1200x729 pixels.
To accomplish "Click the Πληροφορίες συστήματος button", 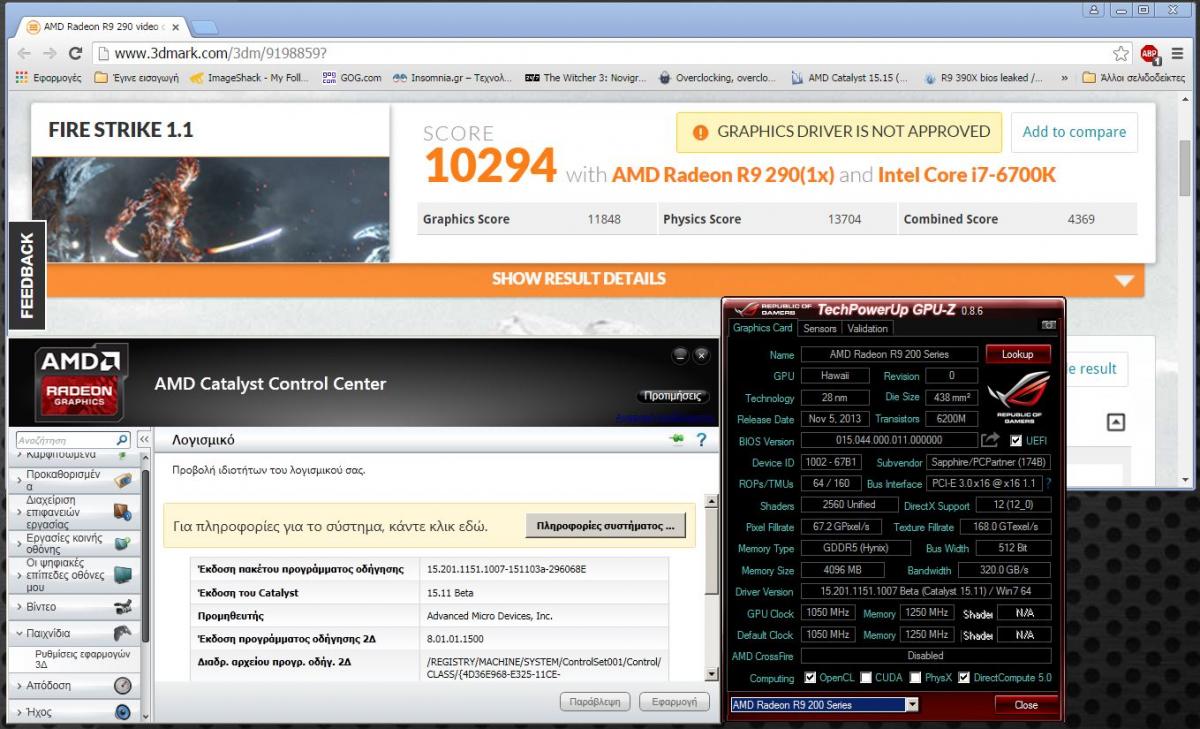I will click(x=605, y=525).
